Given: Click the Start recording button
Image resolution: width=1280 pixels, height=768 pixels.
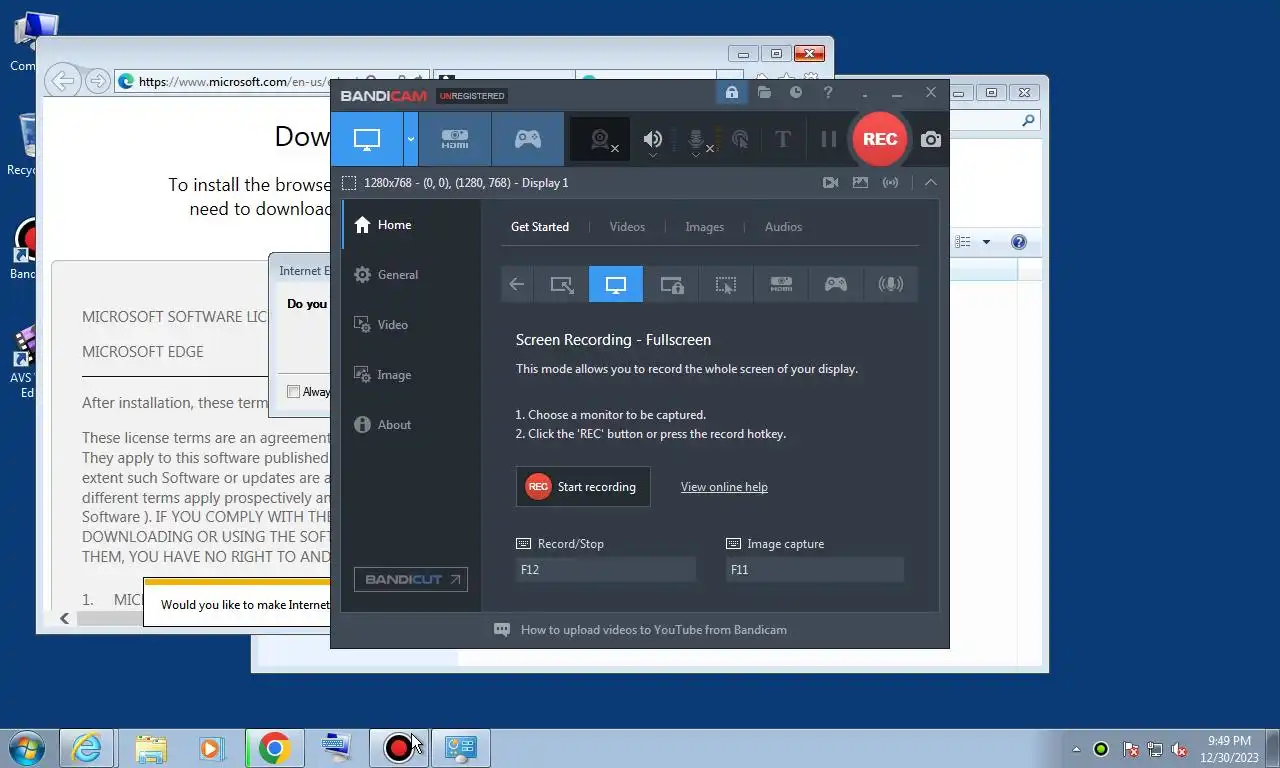Looking at the screenshot, I should [583, 487].
